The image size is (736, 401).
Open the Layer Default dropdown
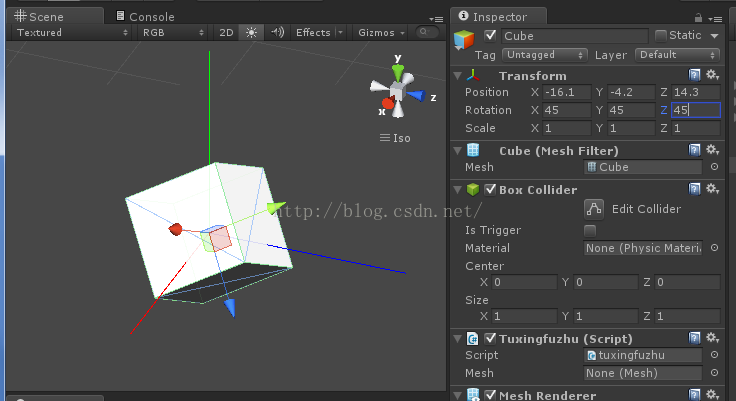[x=677, y=55]
